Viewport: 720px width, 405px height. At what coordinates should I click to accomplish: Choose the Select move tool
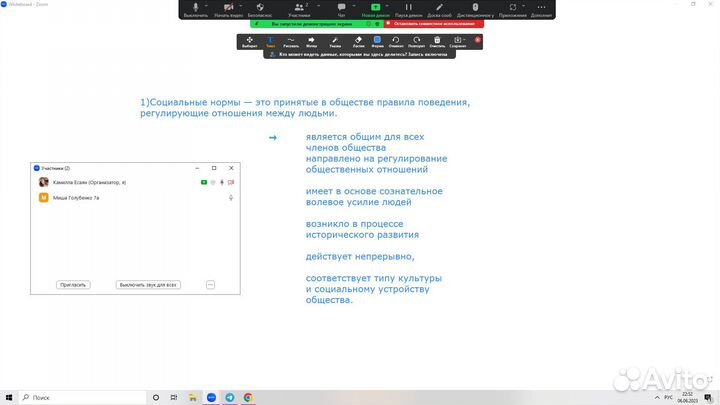tap(249, 42)
